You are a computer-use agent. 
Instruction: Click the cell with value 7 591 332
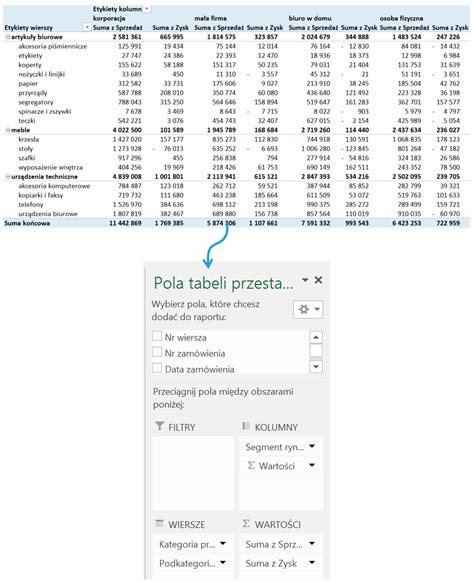tap(316, 223)
